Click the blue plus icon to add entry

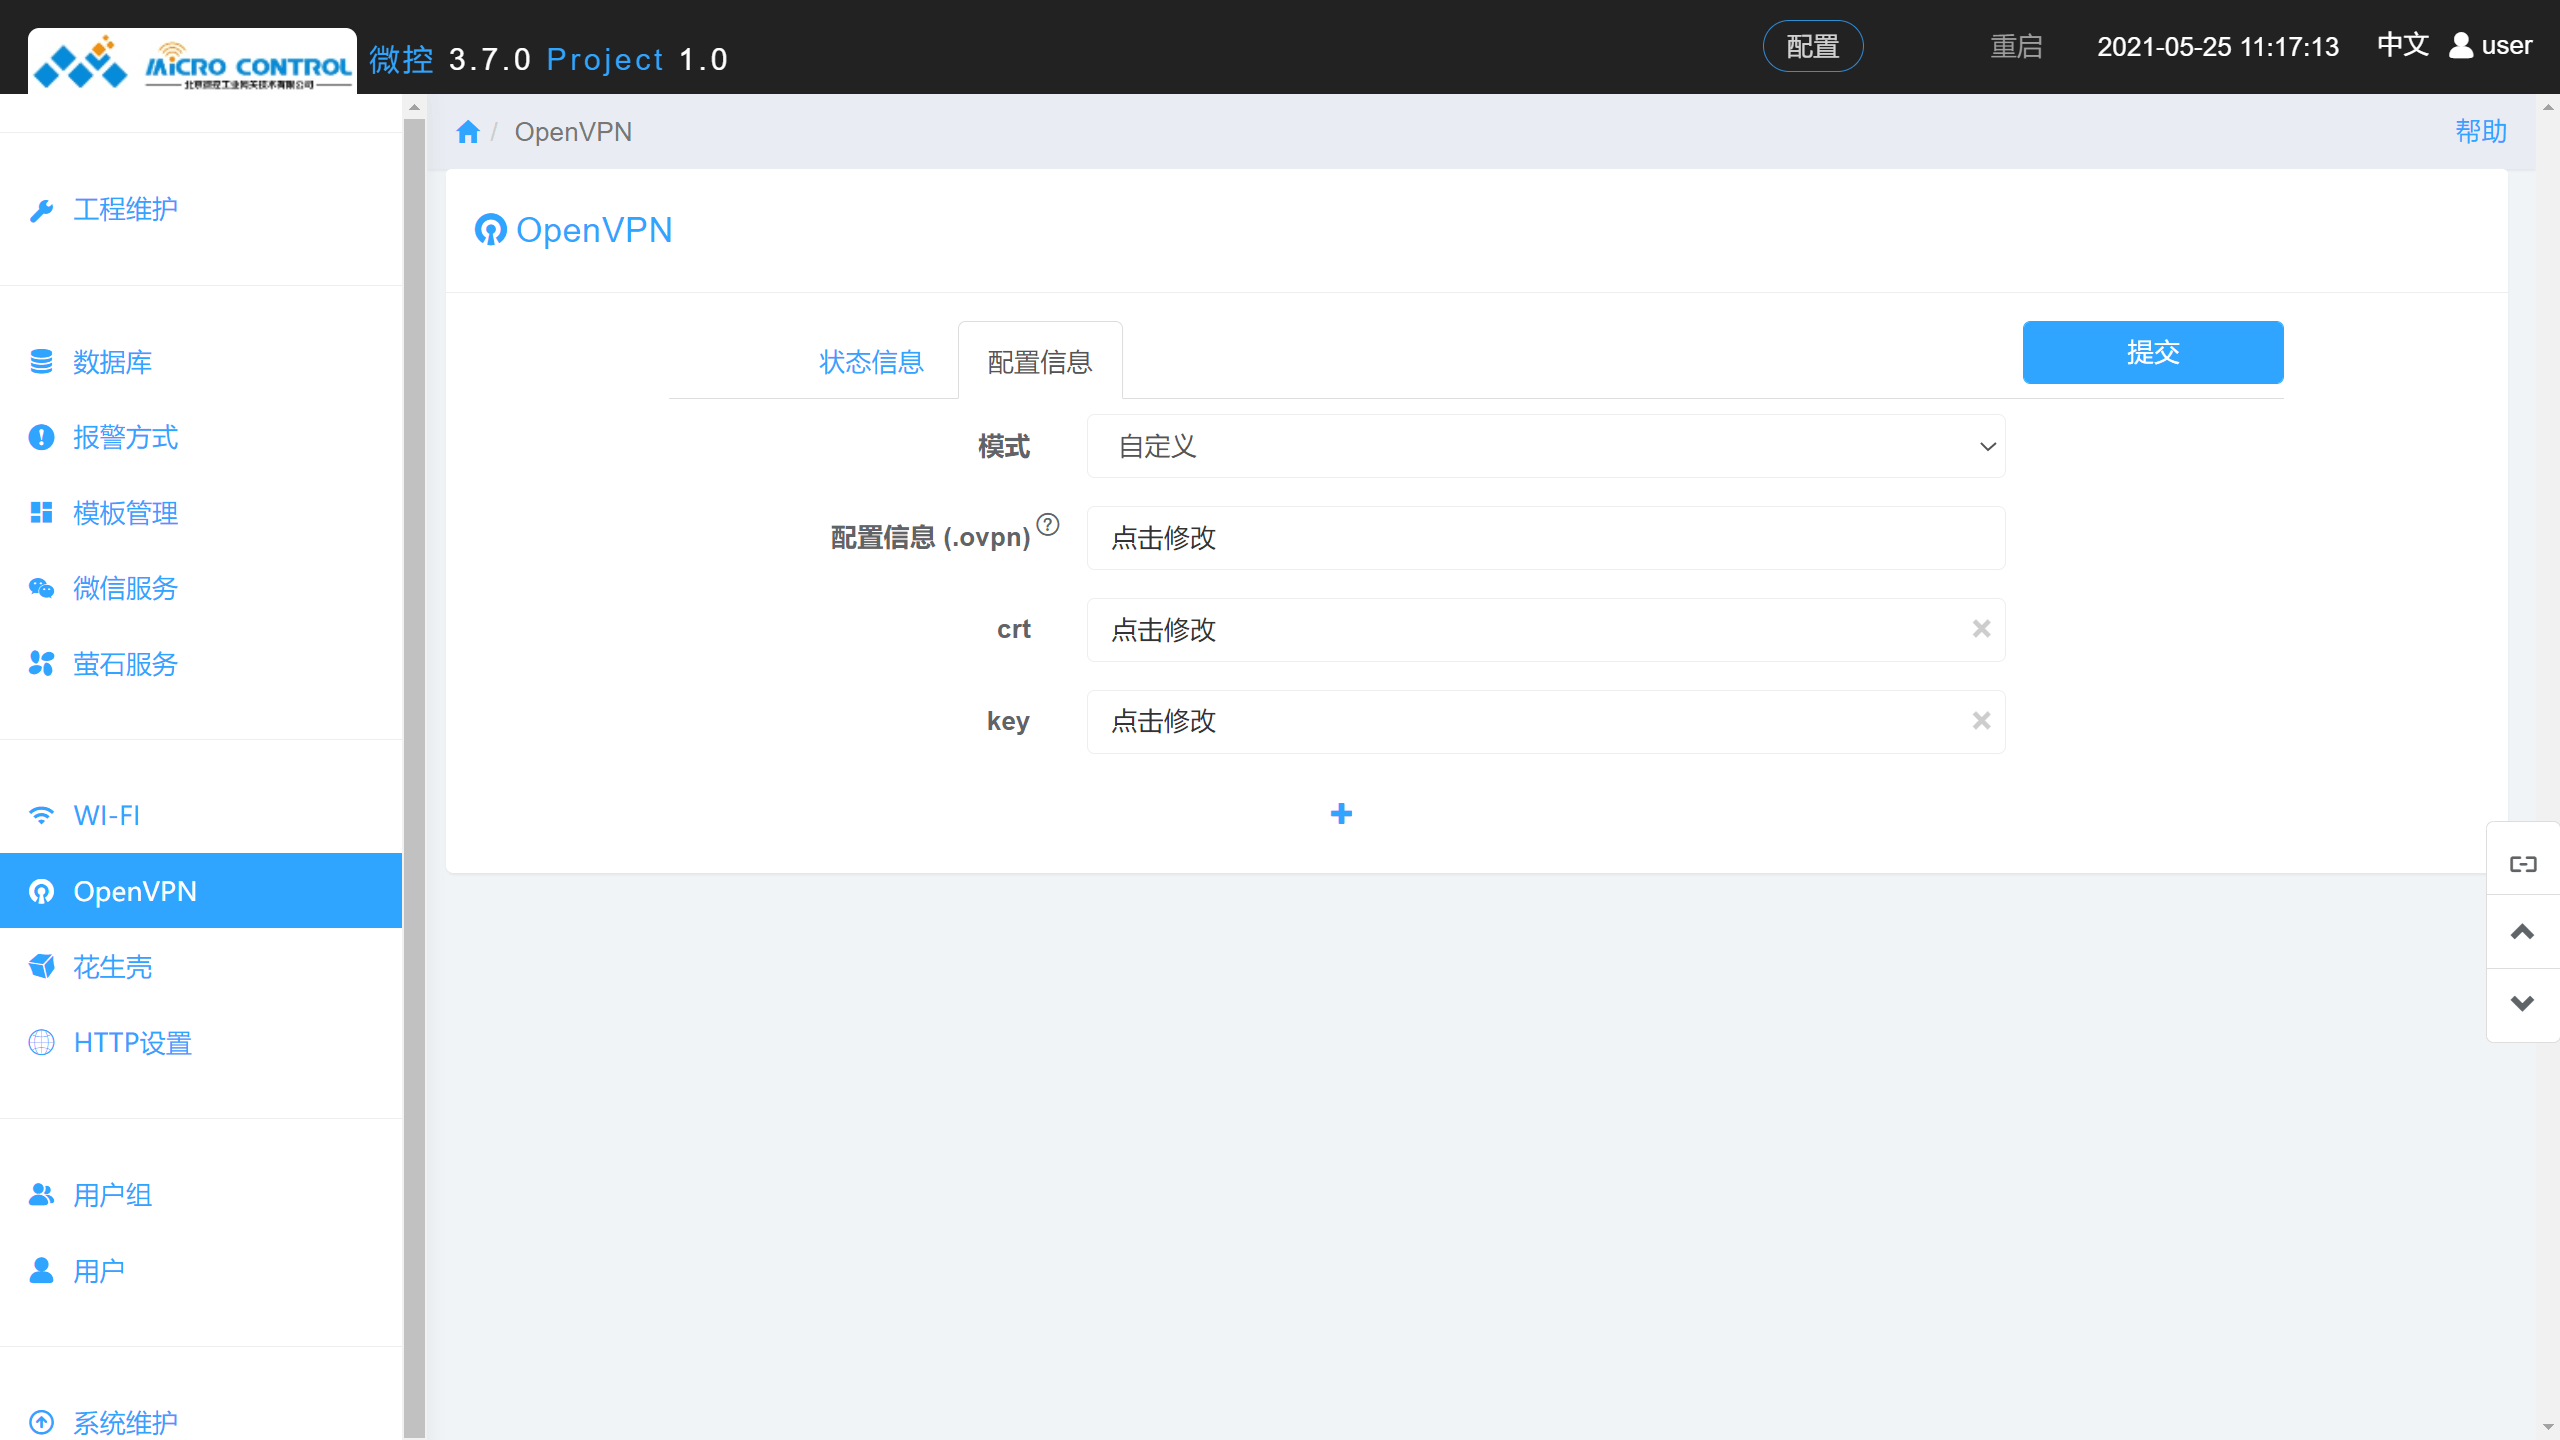click(x=1342, y=813)
